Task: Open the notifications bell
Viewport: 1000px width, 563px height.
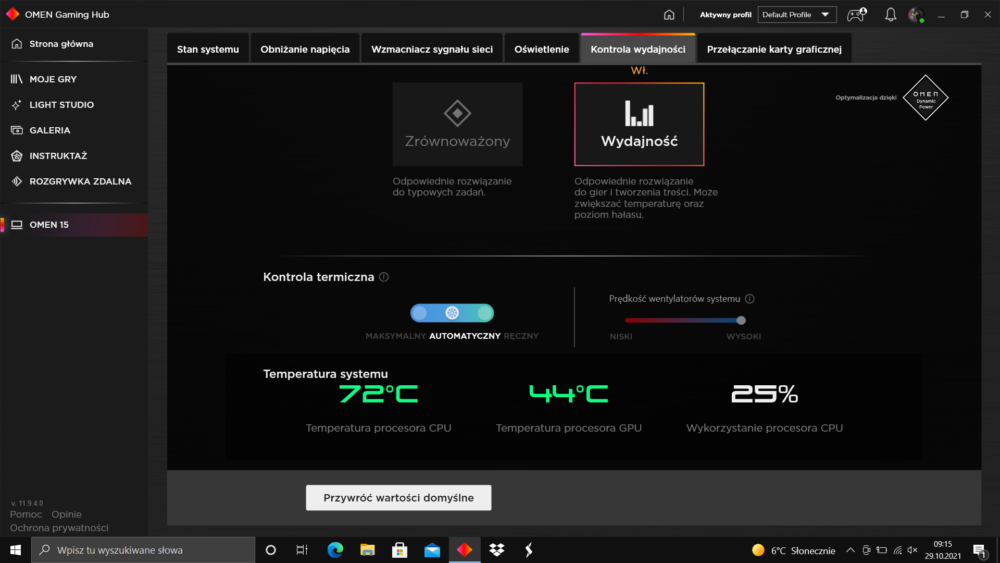Action: pyautogui.click(x=890, y=15)
